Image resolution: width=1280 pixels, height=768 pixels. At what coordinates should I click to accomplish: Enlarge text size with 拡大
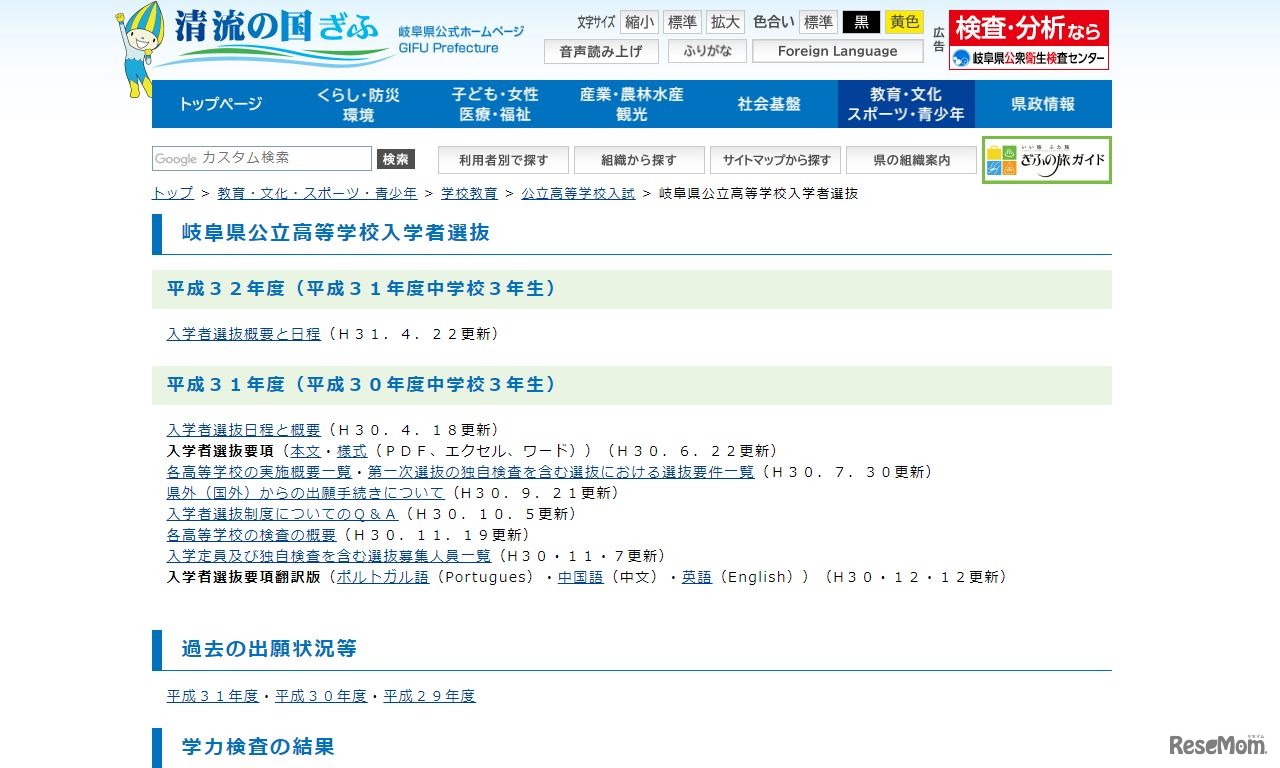[x=724, y=21]
